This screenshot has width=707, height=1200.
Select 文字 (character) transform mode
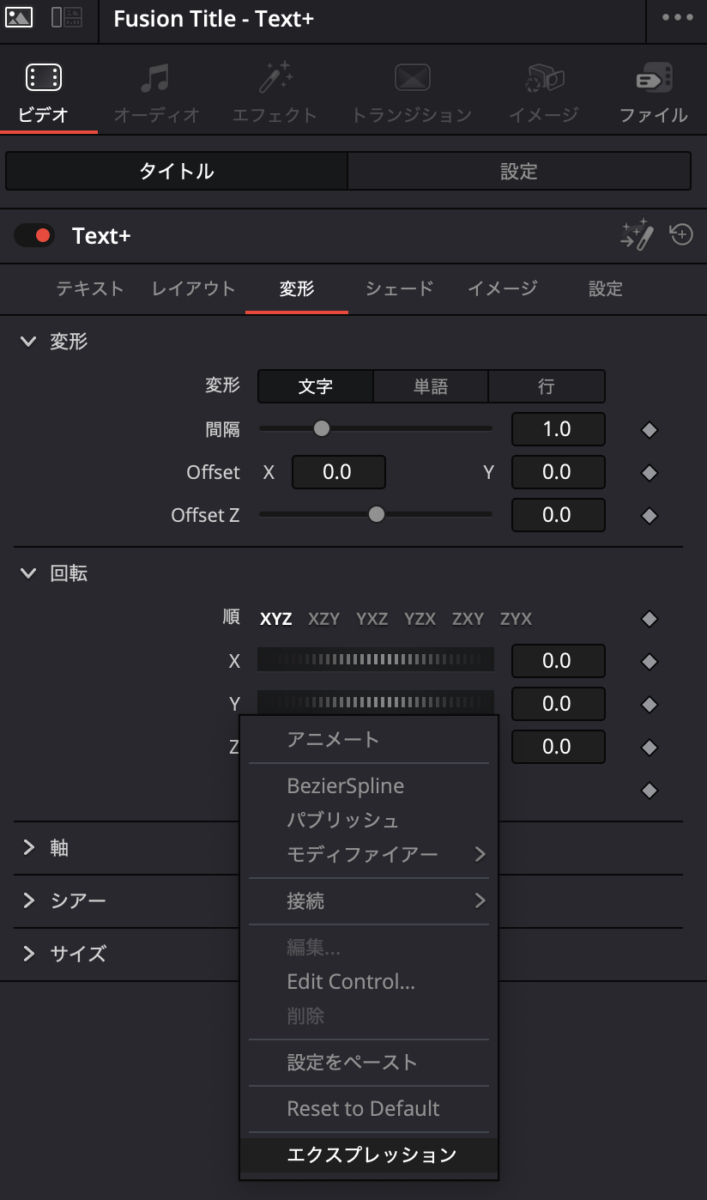[x=315, y=386]
